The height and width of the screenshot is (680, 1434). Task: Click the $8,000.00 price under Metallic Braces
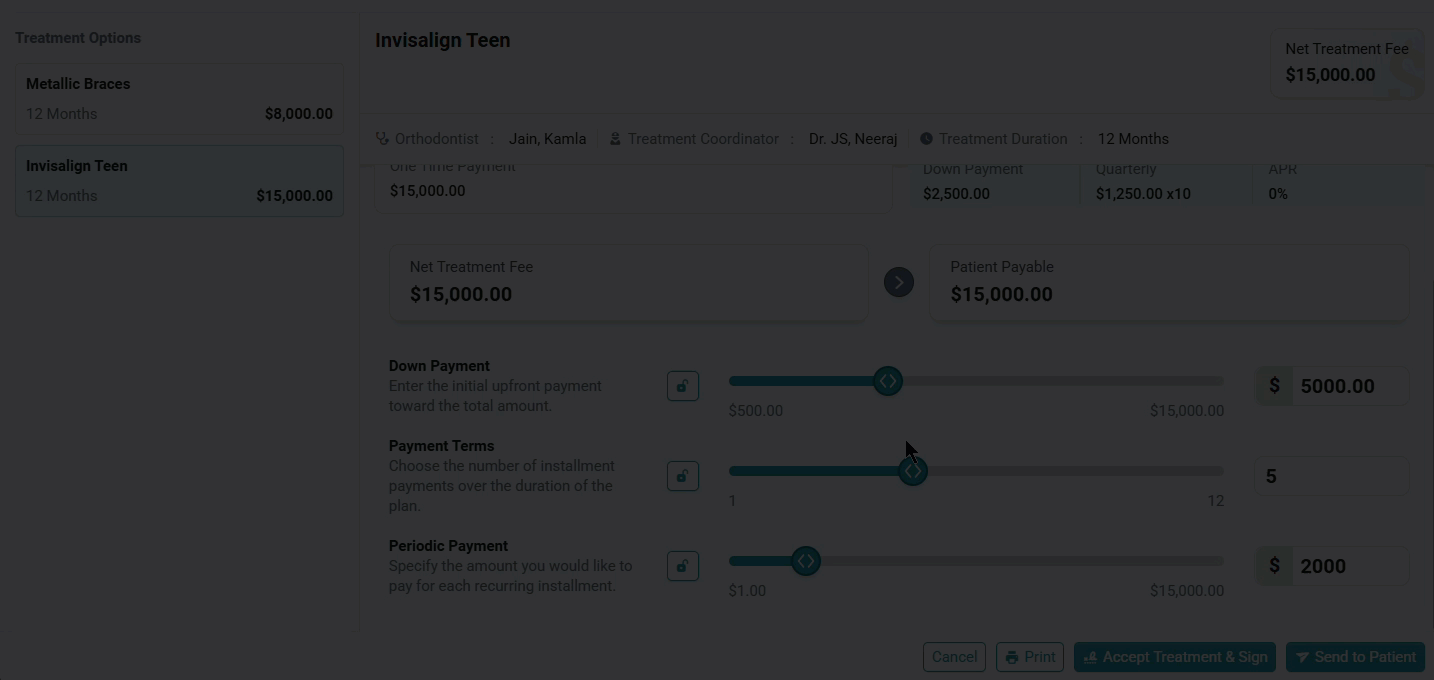coord(299,114)
